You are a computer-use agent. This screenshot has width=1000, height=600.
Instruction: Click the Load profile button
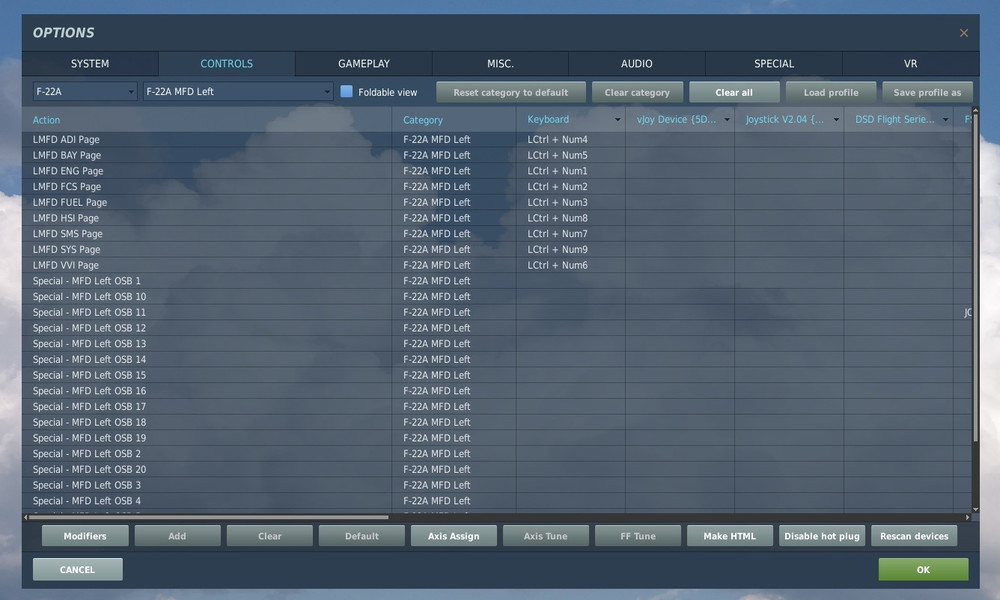831,92
